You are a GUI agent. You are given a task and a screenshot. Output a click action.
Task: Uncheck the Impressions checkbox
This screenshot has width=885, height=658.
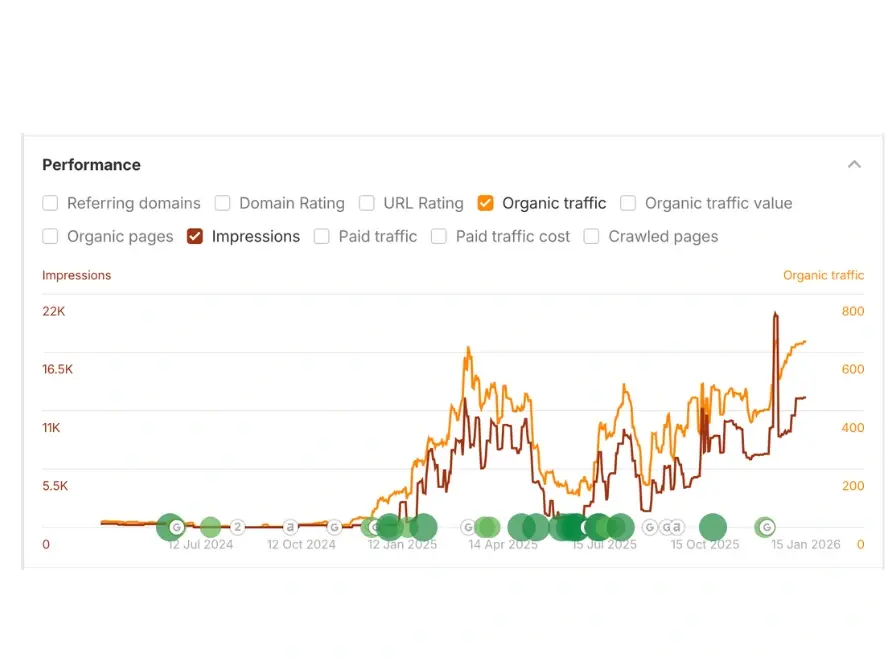point(193,236)
